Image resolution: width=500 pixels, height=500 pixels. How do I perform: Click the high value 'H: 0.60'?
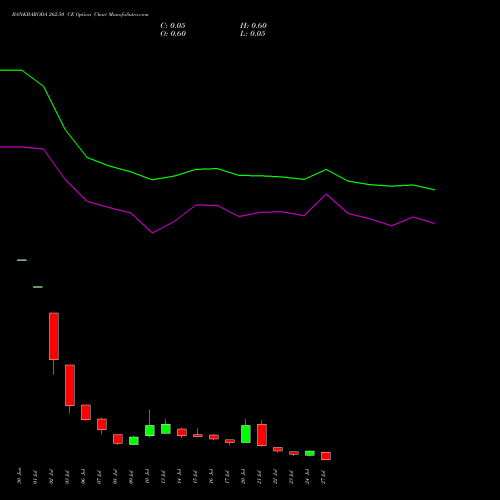tap(253, 26)
